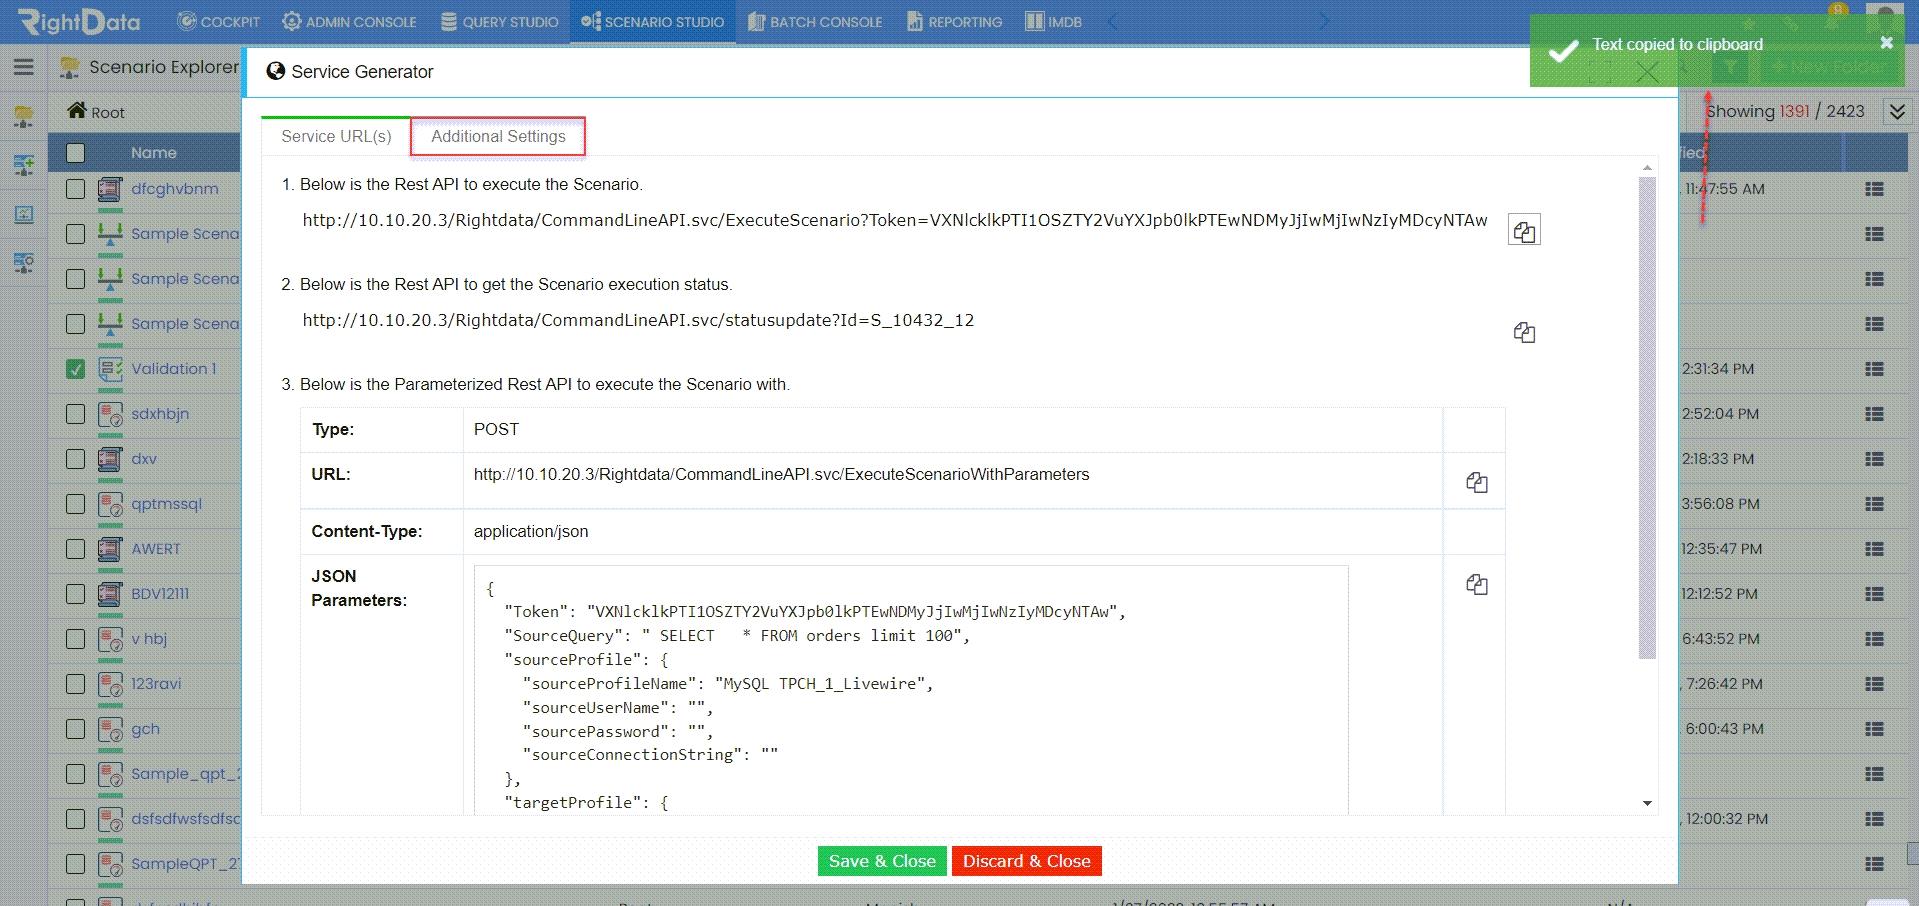Image resolution: width=1919 pixels, height=906 pixels.
Task: Click the Root home icon
Action: 77,110
